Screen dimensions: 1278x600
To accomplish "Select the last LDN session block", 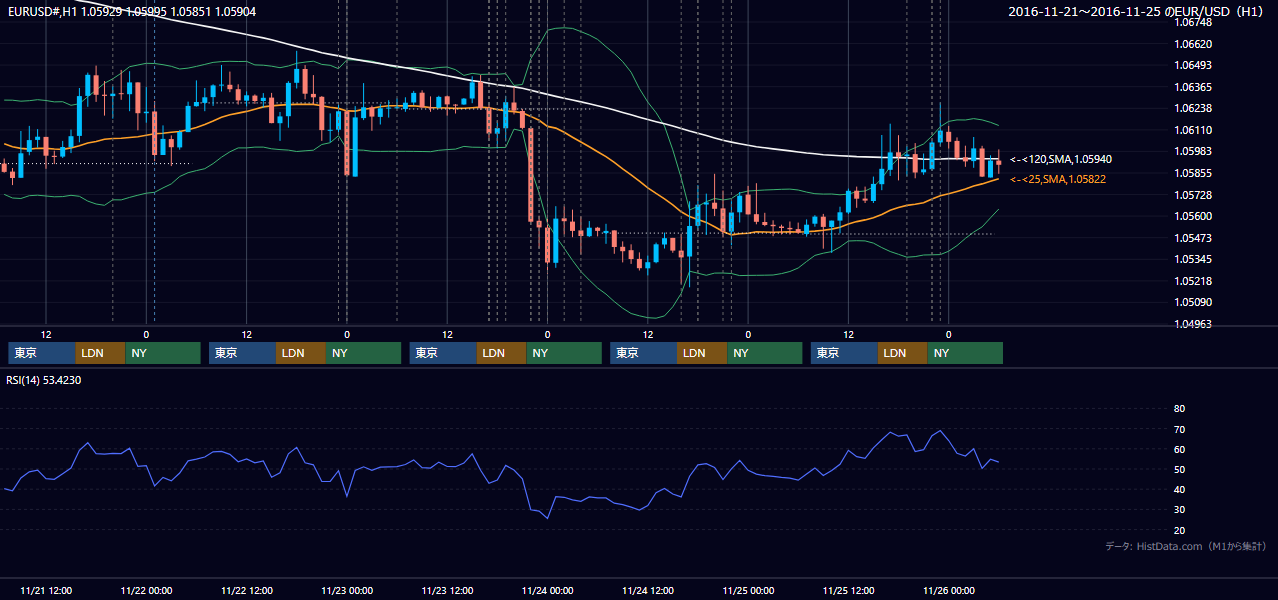I will 903,353.
